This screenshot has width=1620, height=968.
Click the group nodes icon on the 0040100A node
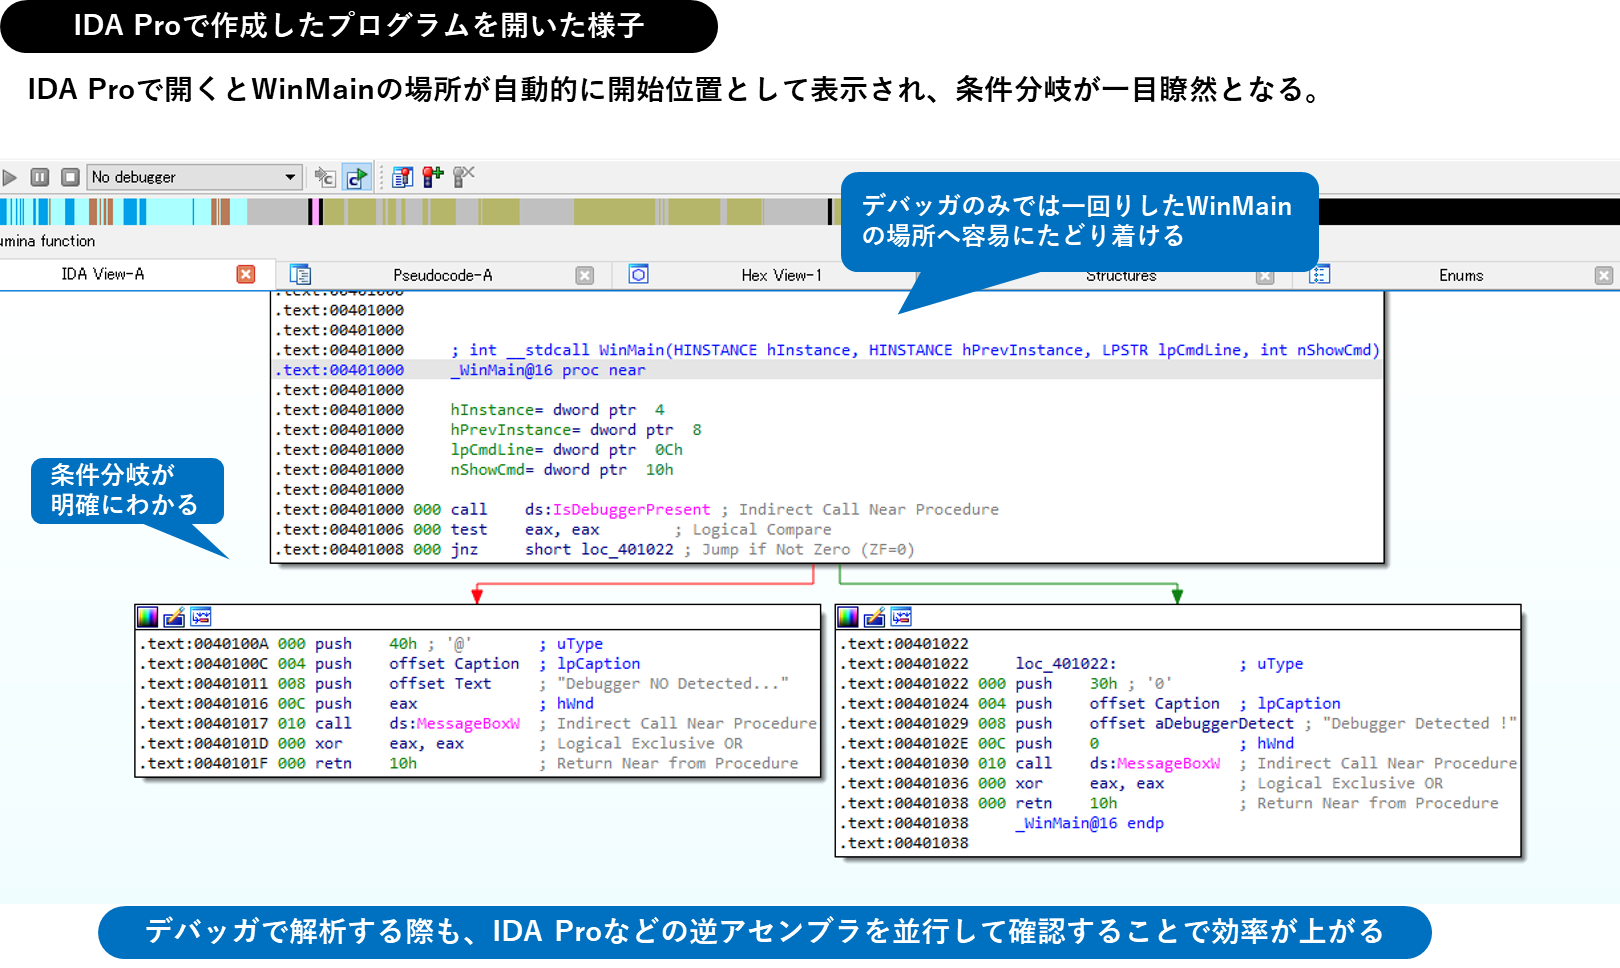[201, 616]
